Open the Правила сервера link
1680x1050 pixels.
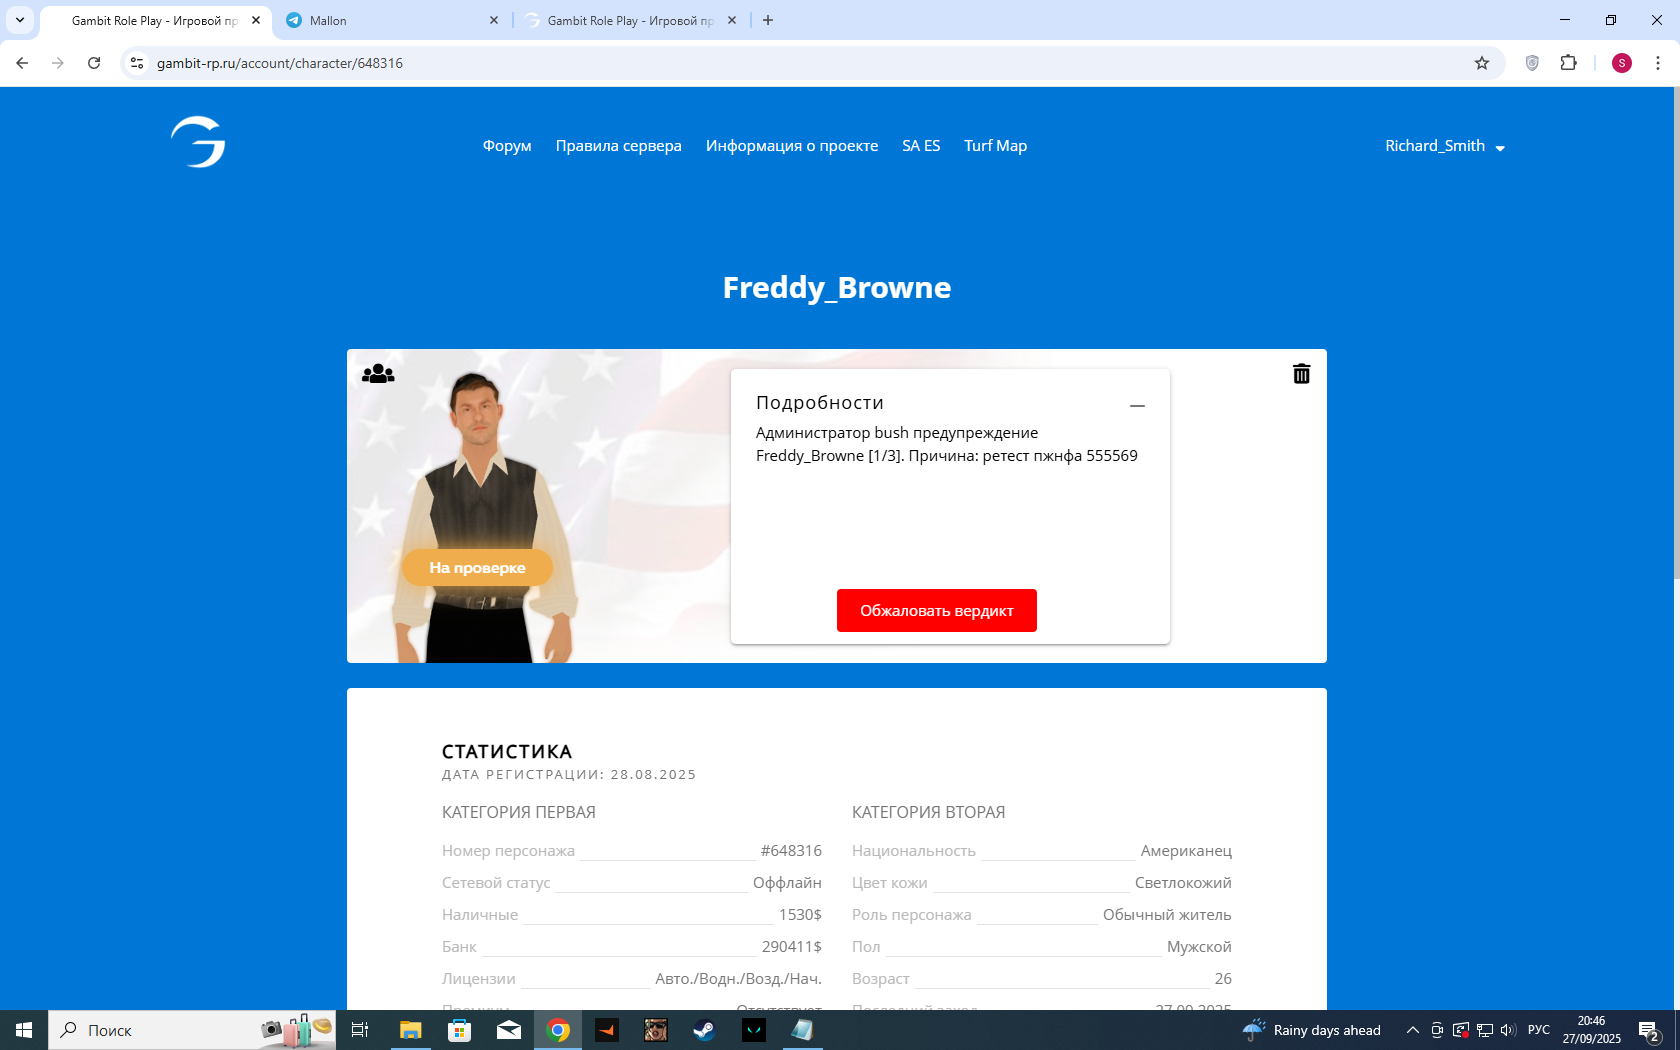coord(618,146)
